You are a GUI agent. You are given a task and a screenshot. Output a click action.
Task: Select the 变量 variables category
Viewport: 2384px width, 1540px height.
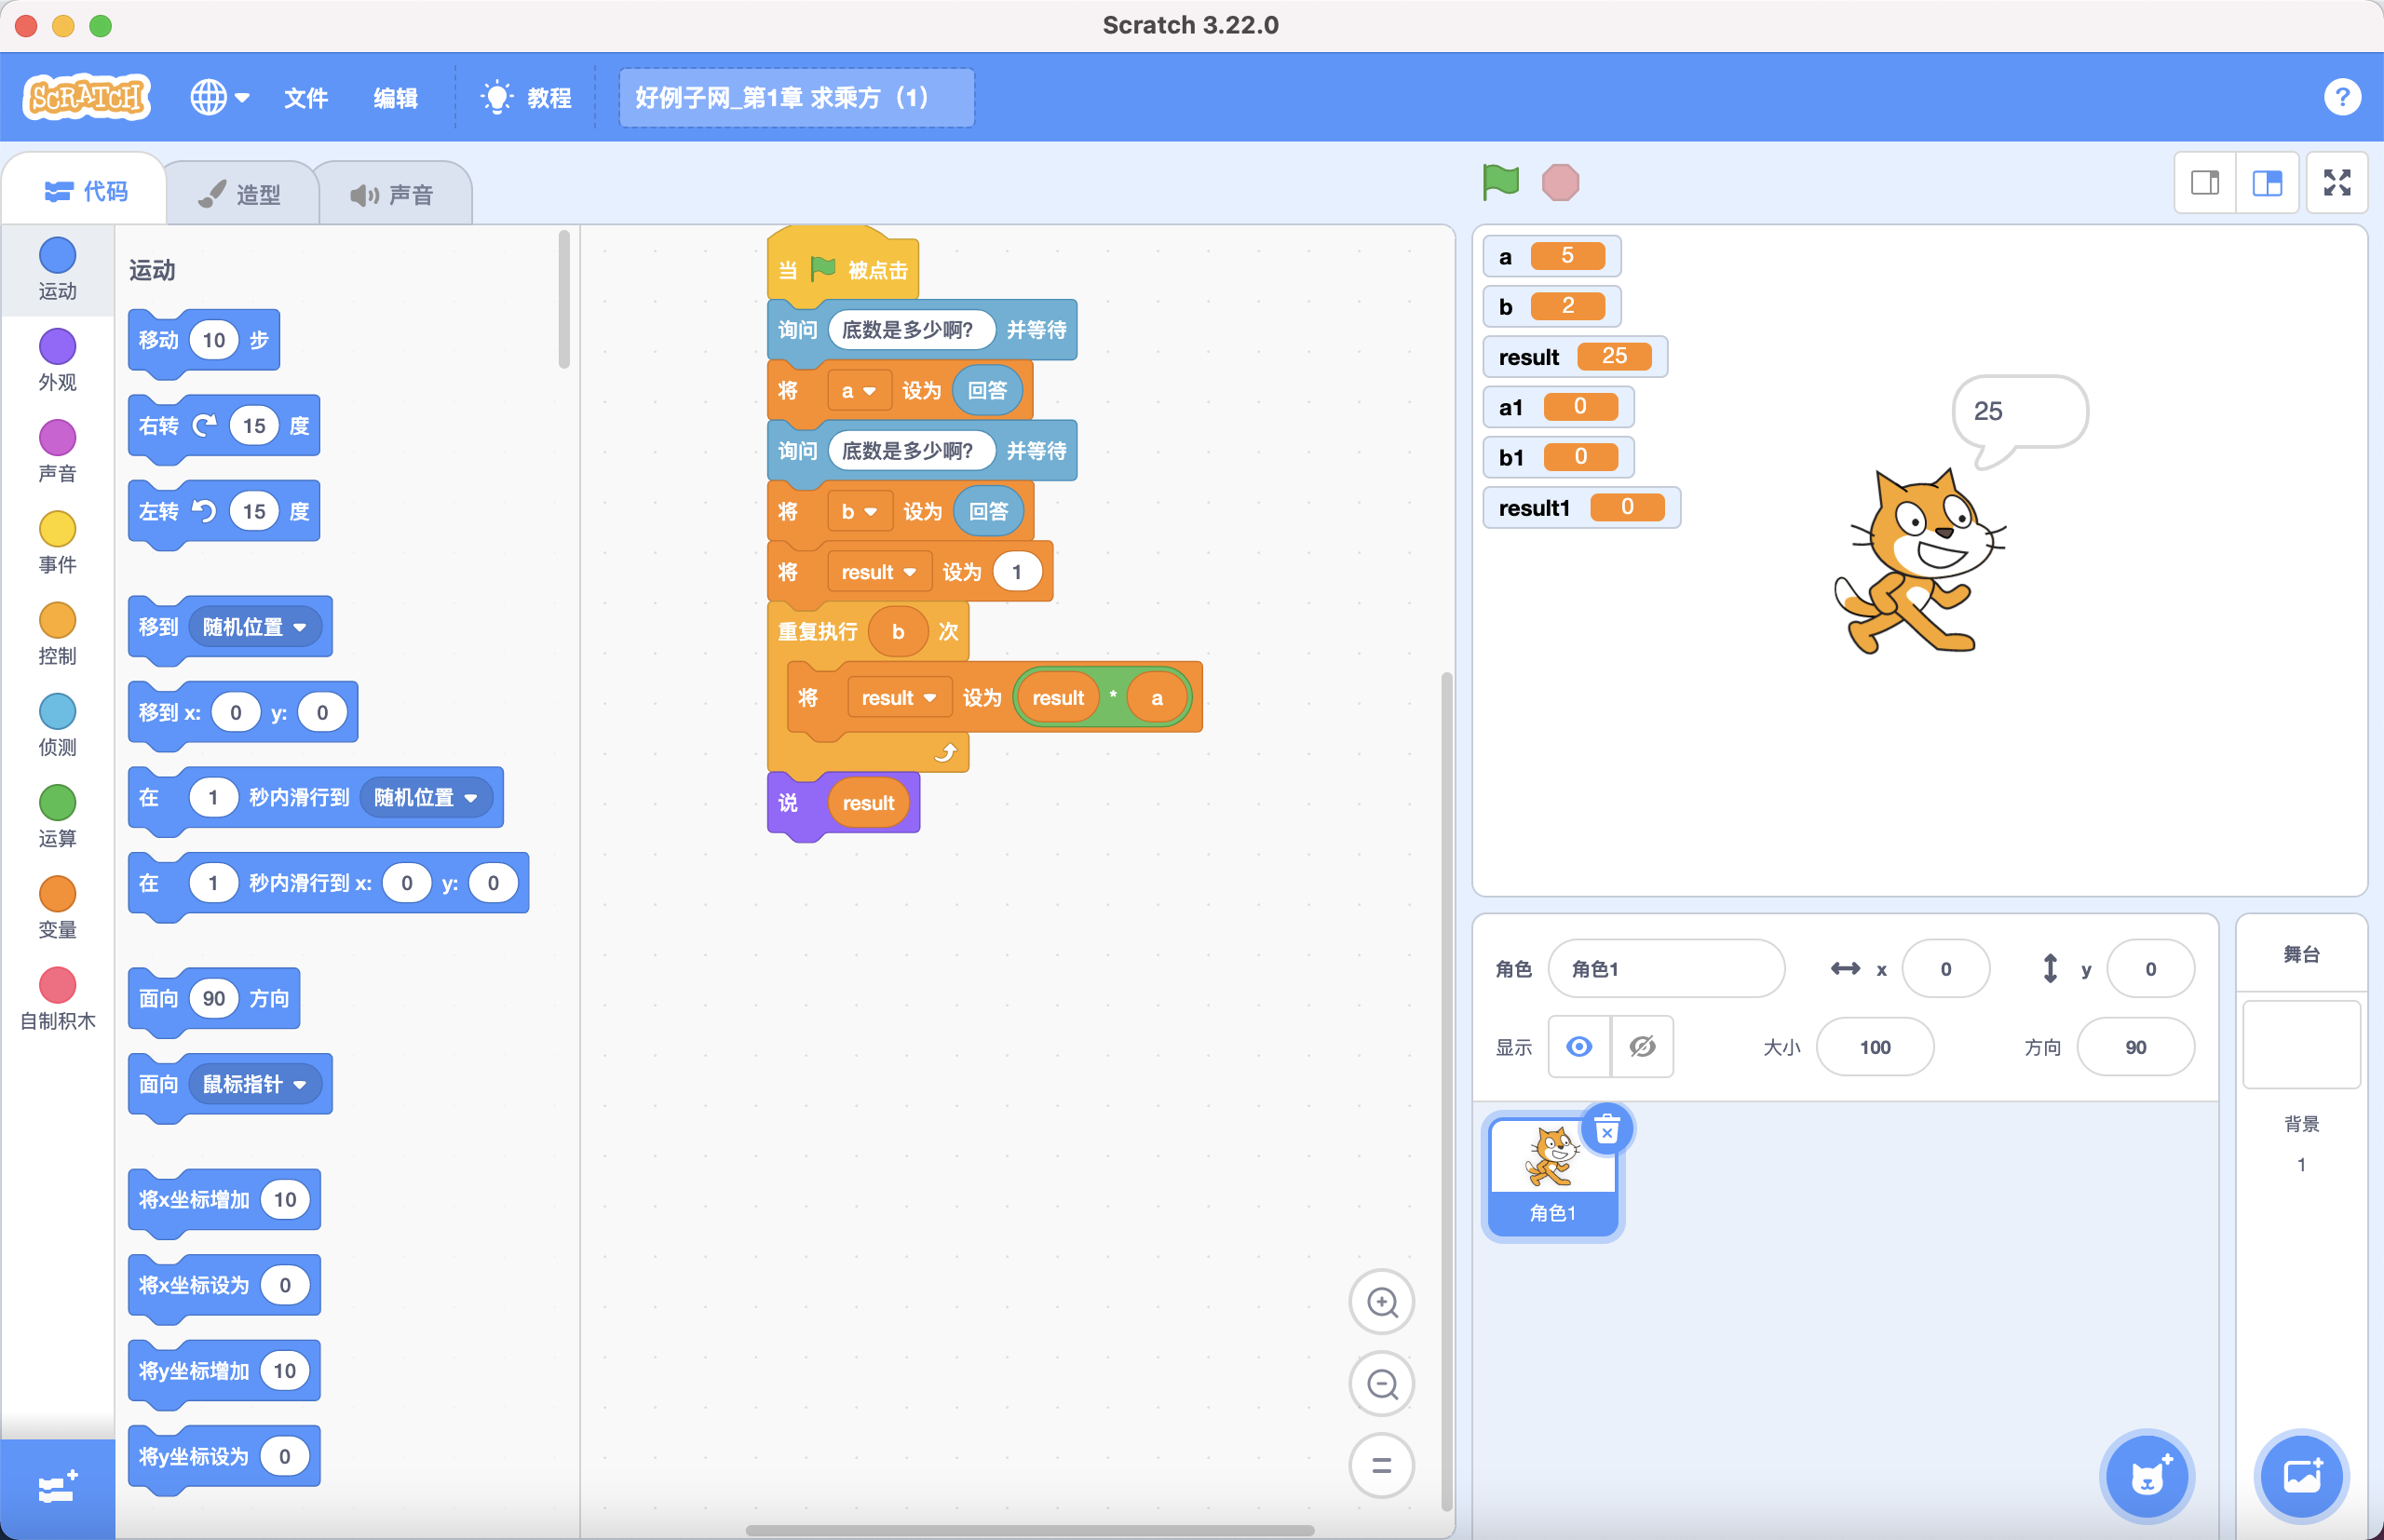(57, 906)
